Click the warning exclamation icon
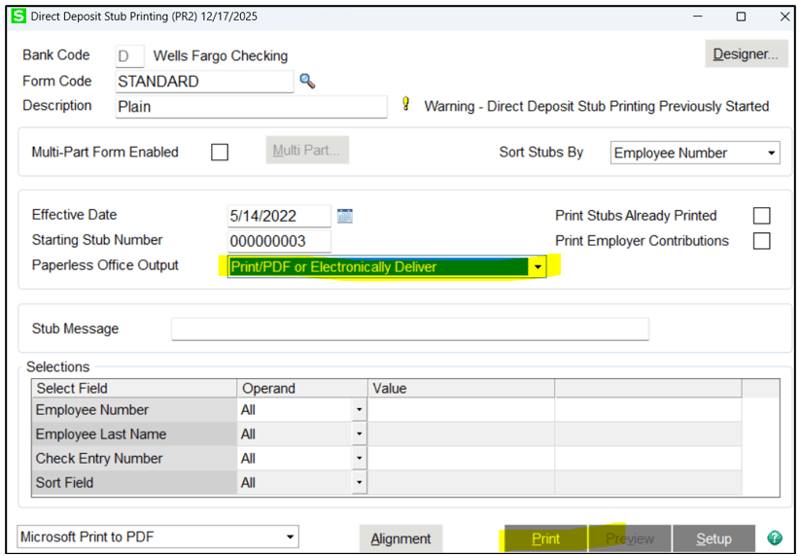Screen dimensions: 800x556 pos(405,104)
